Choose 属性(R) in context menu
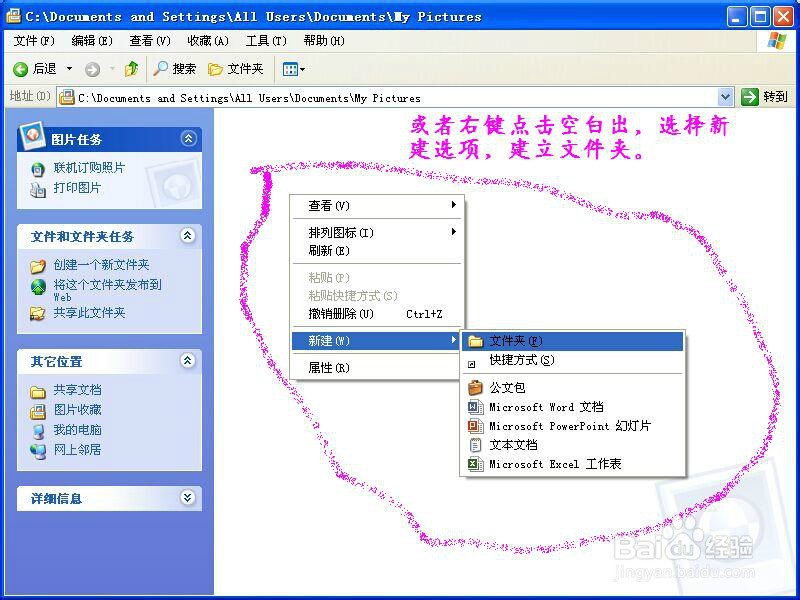This screenshot has width=800, height=600. click(x=377, y=368)
